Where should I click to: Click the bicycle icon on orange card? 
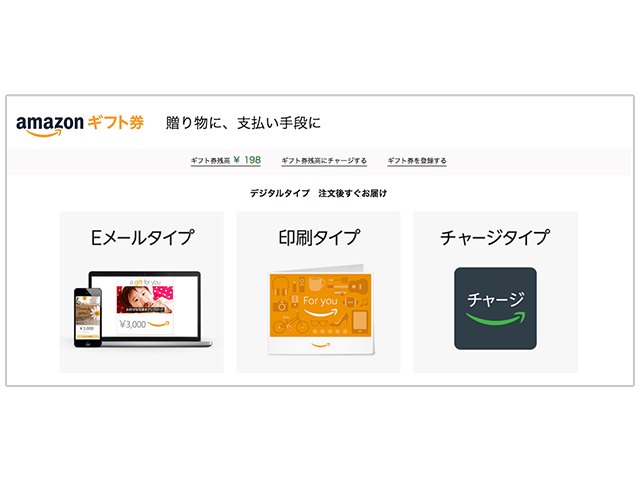tap(291, 324)
